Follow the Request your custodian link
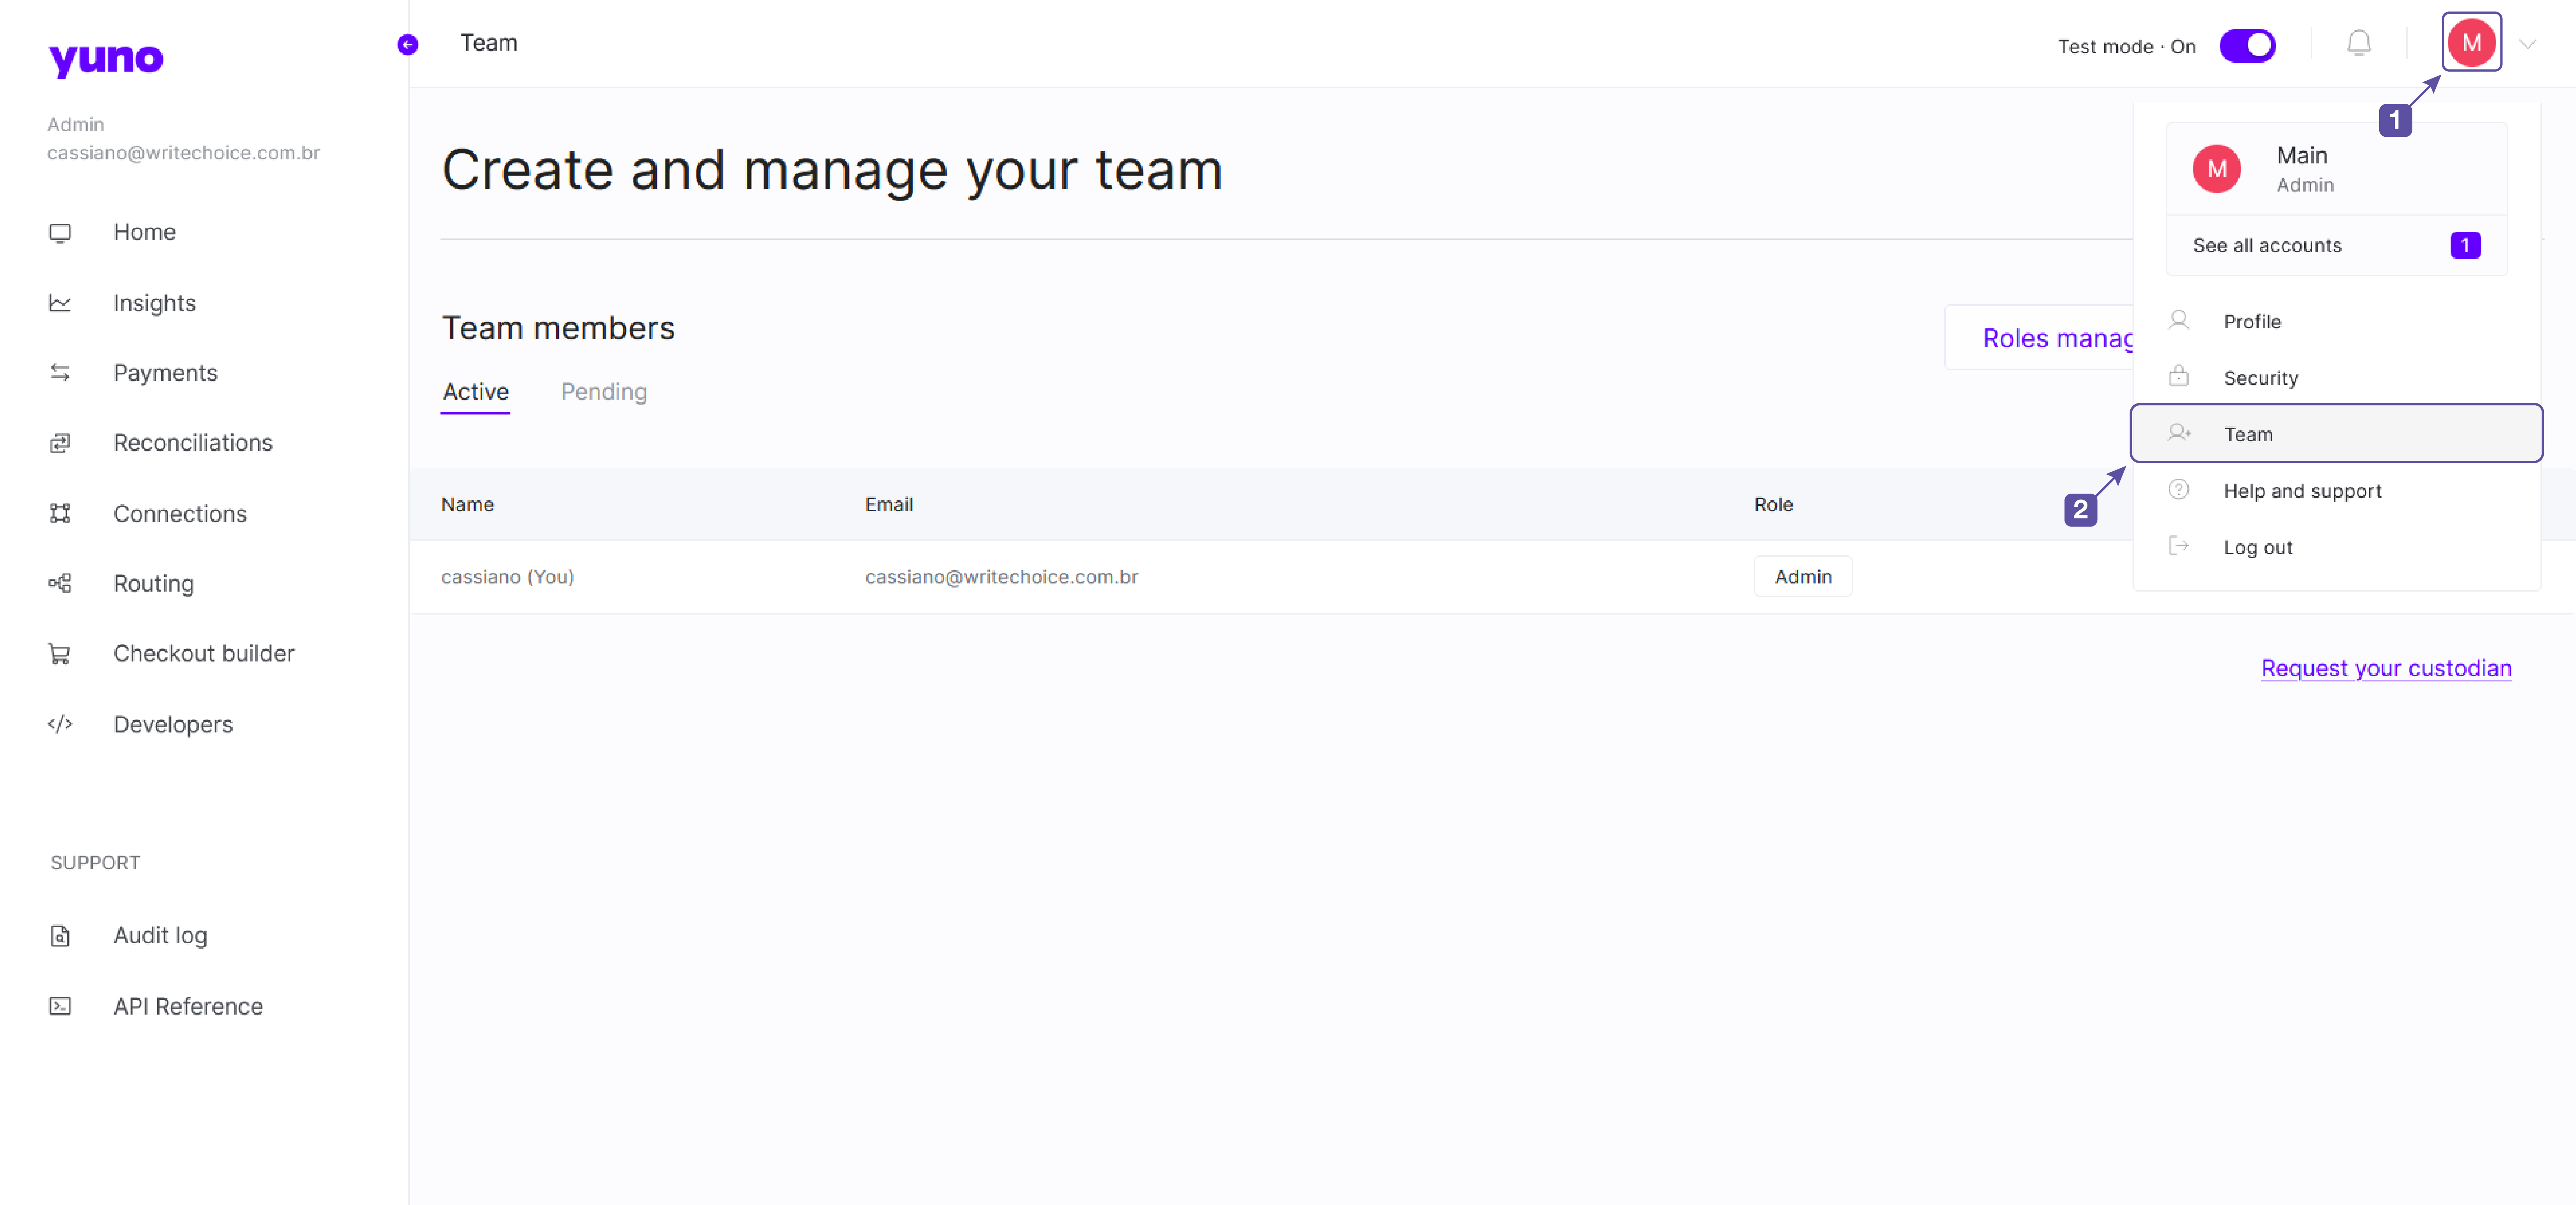The height and width of the screenshot is (1205, 2576). point(2385,668)
